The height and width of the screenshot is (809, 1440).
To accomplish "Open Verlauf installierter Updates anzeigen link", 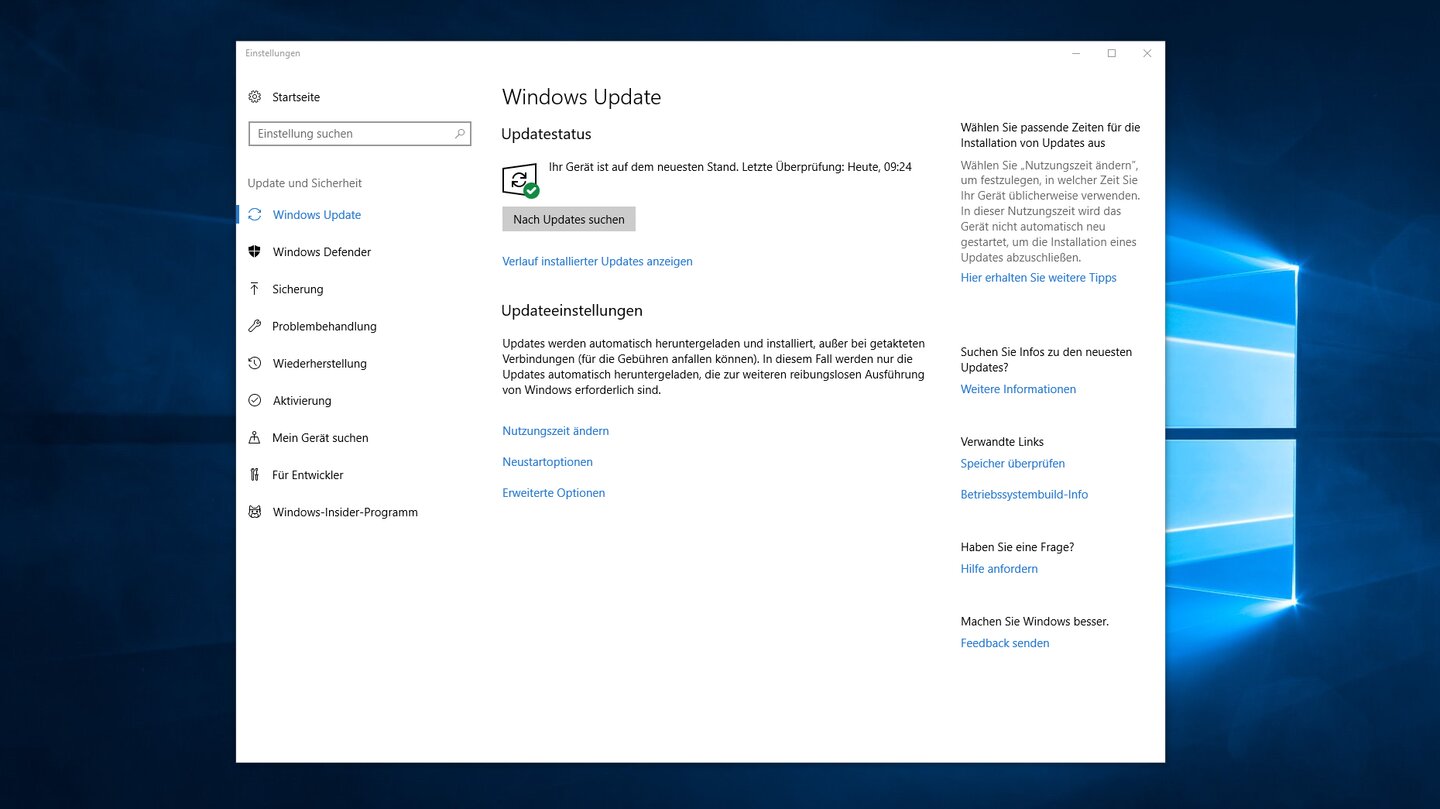I will pyautogui.click(x=597, y=262).
